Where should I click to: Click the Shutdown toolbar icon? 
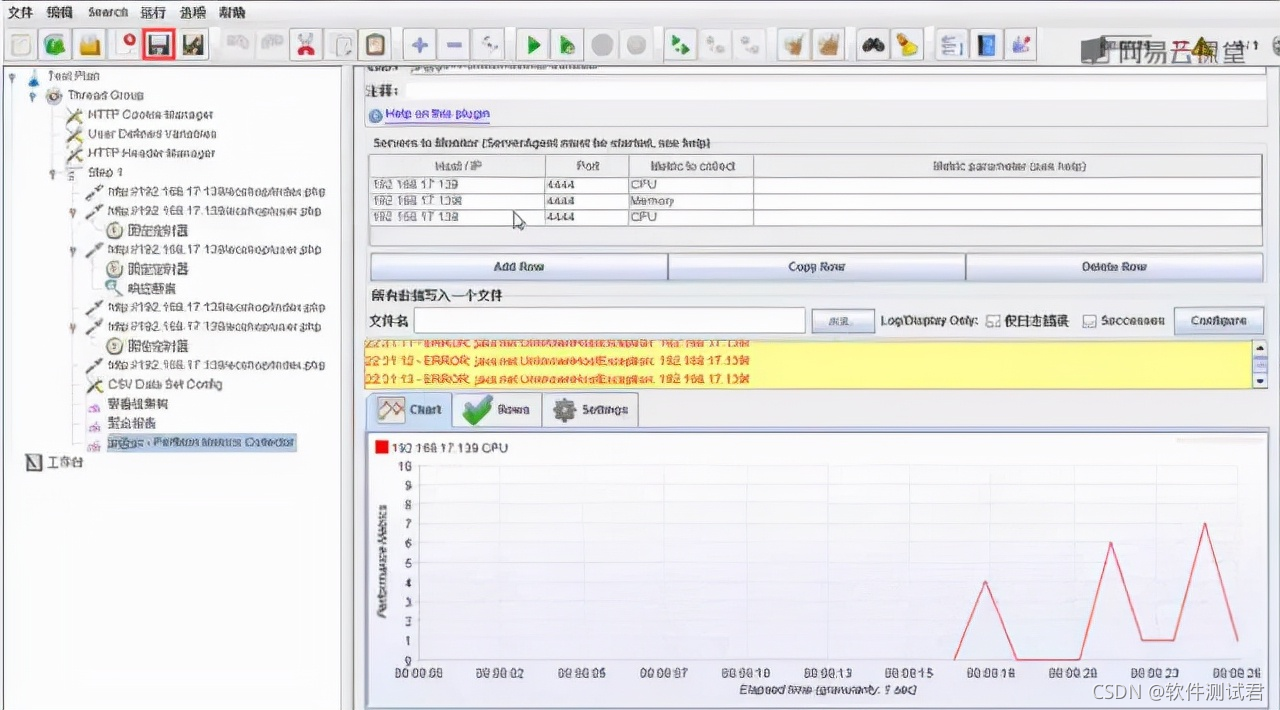(x=636, y=44)
